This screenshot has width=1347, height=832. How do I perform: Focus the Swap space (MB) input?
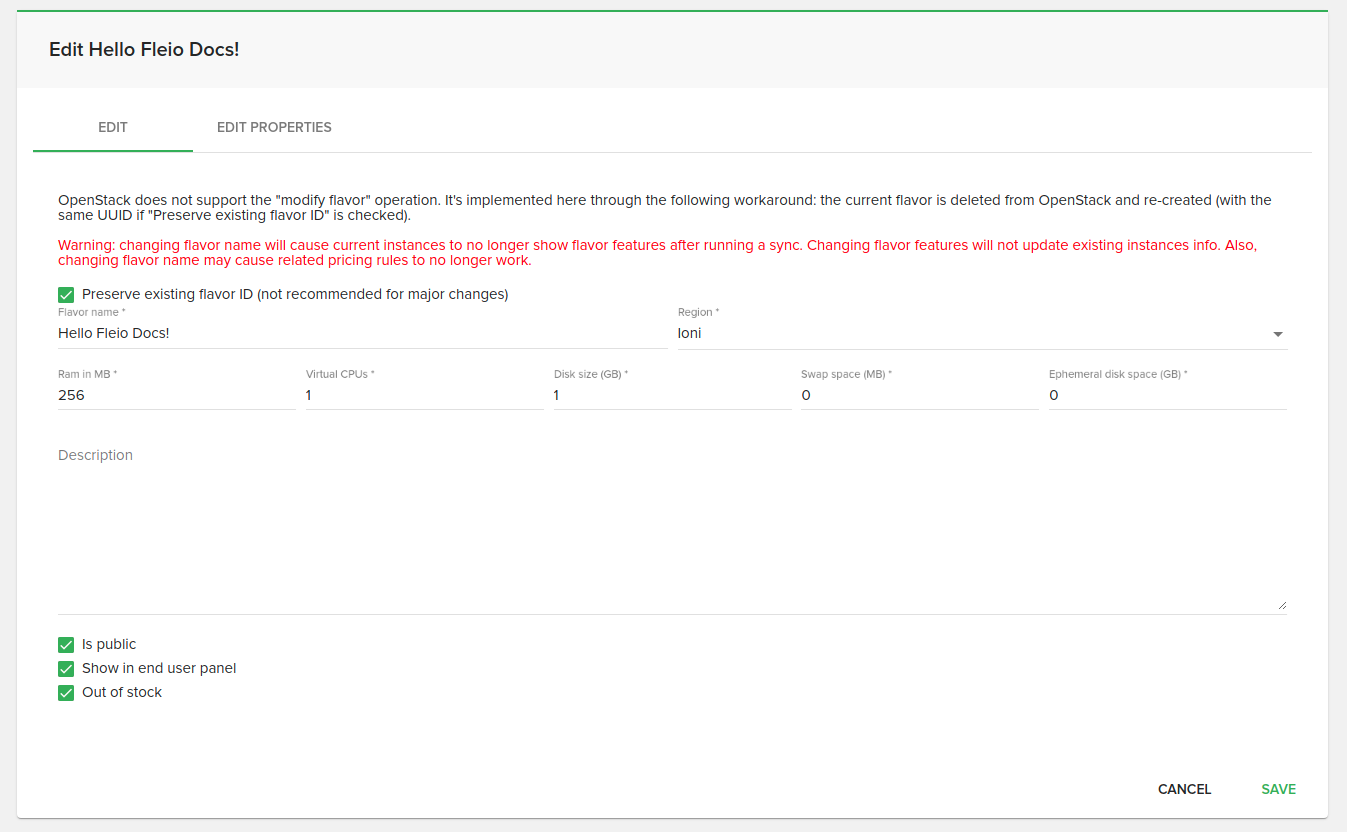(919, 396)
